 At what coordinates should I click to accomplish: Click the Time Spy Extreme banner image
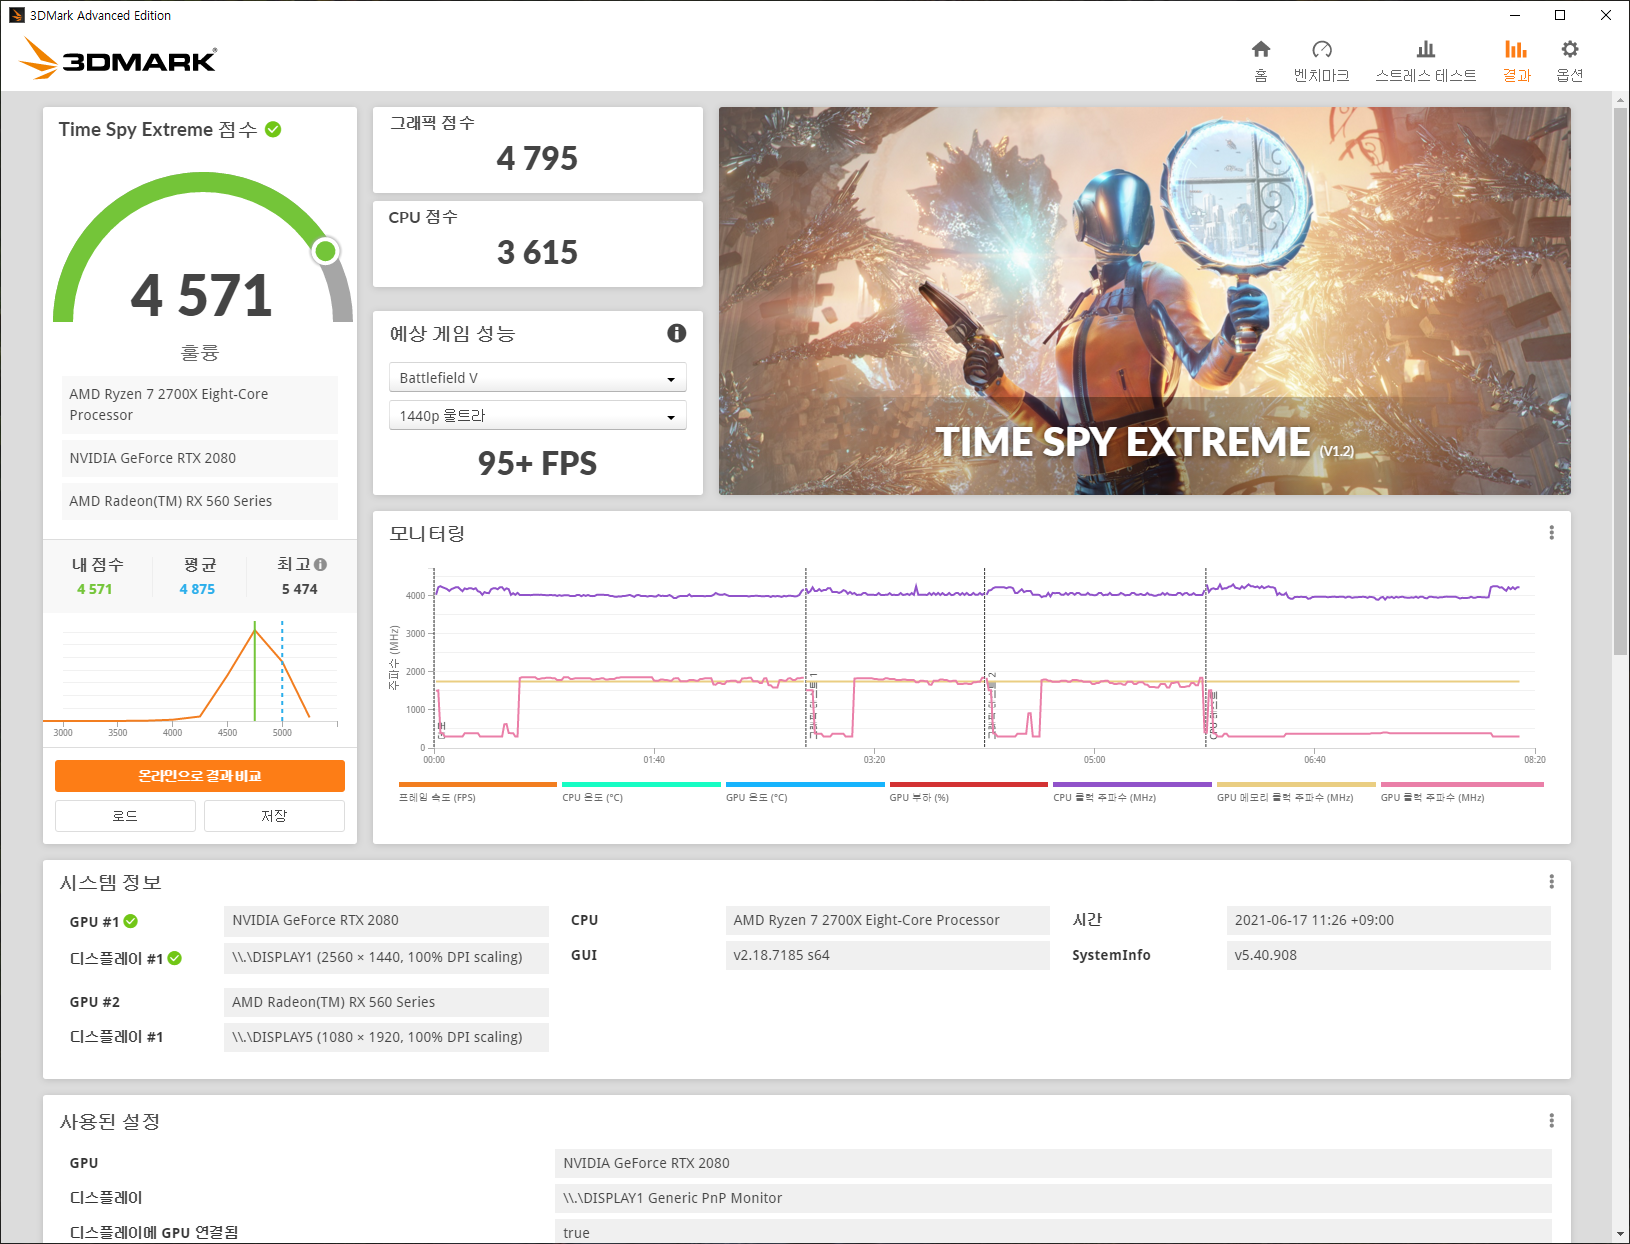pos(1145,301)
